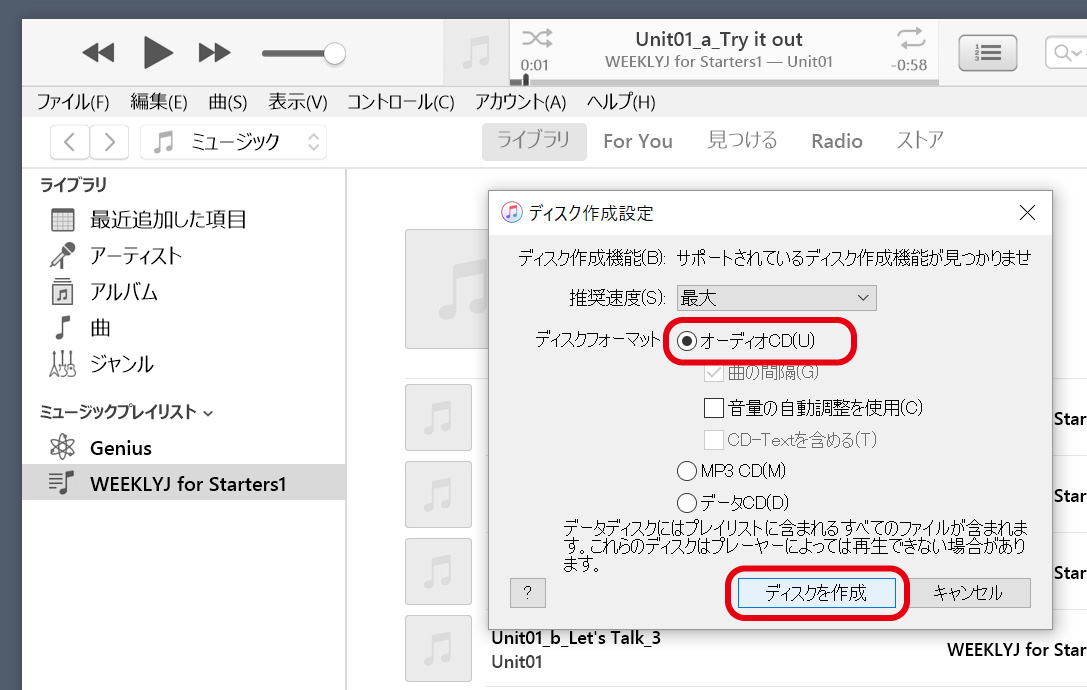1087x690 pixels.
Task: Switch to the ストア tab
Action: pyautogui.click(x=920, y=141)
